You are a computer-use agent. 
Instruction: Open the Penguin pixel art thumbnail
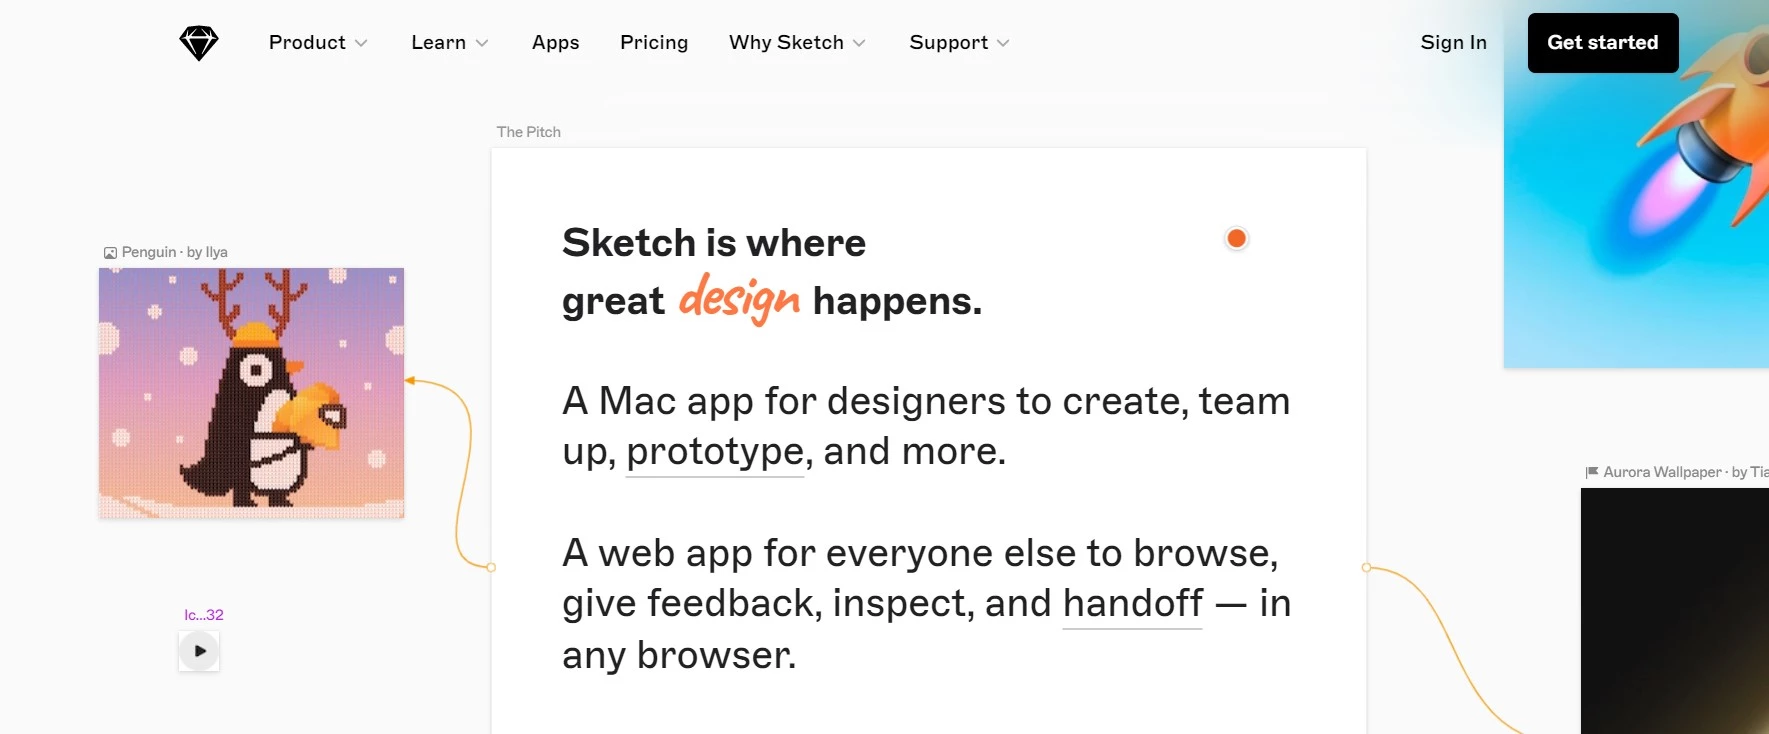[x=251, y=392]
